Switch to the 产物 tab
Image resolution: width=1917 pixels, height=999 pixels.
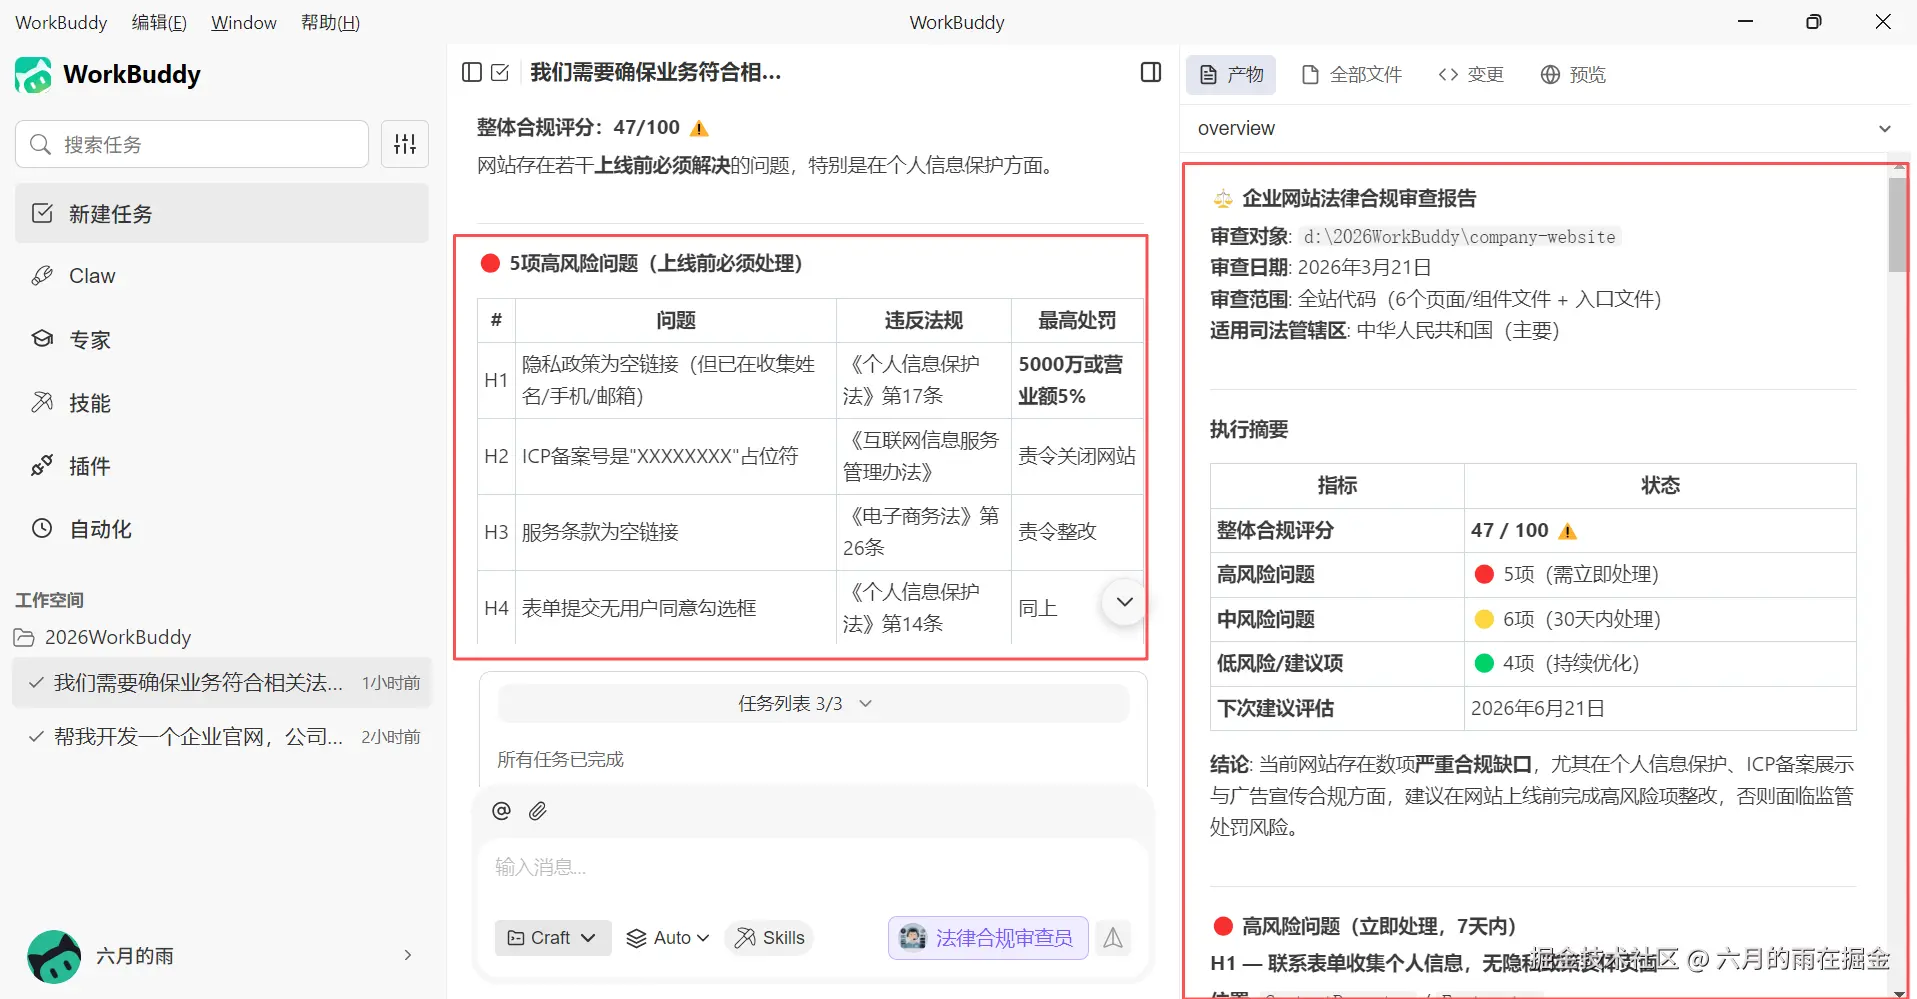click(1231, 75)
